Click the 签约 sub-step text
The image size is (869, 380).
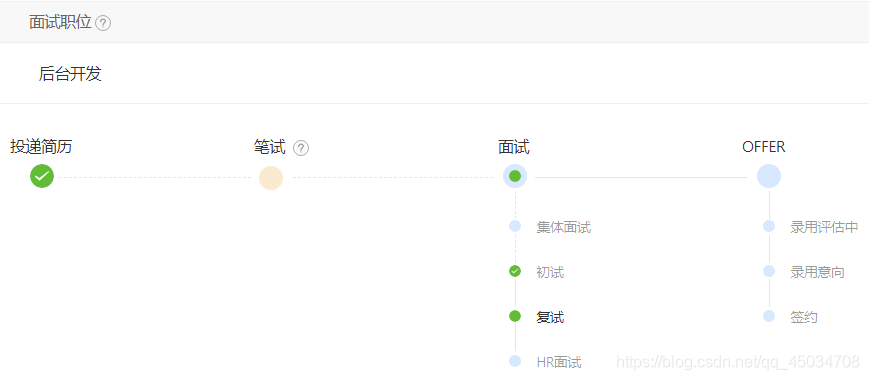coord(804,317)
